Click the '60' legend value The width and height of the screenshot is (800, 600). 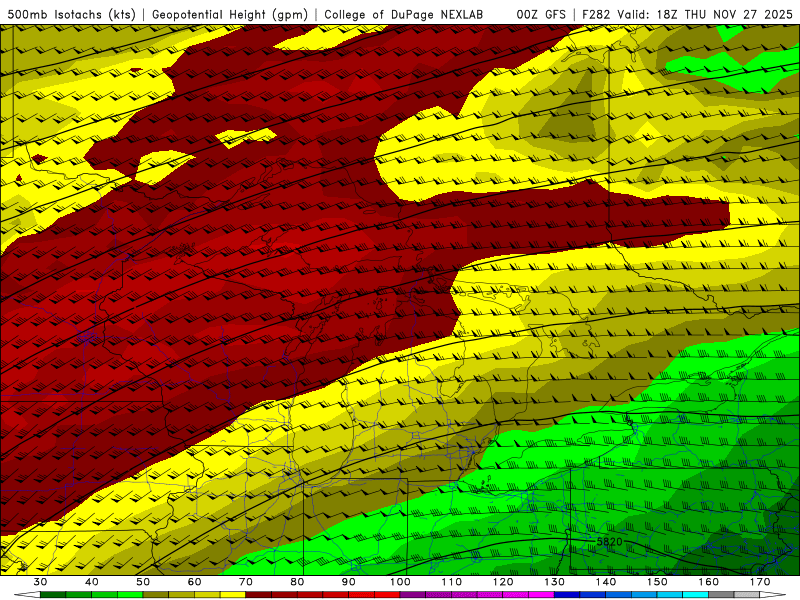[194, 582]
